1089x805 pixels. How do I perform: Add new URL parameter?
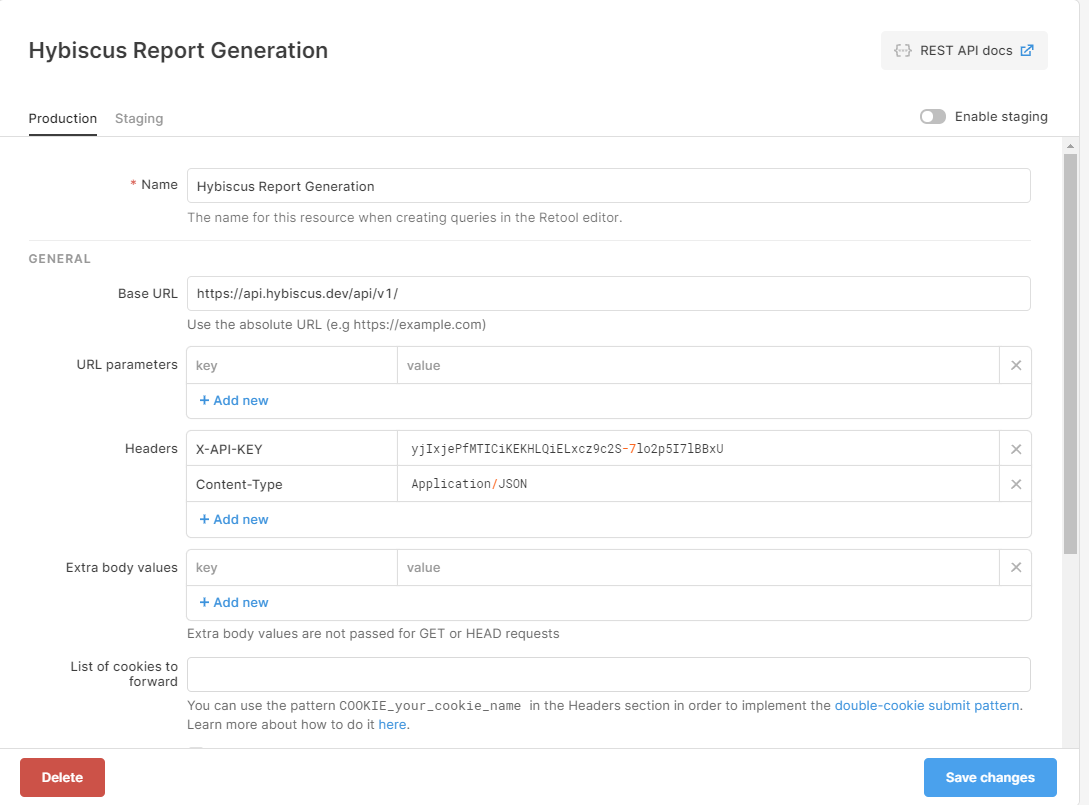(234, 401)
